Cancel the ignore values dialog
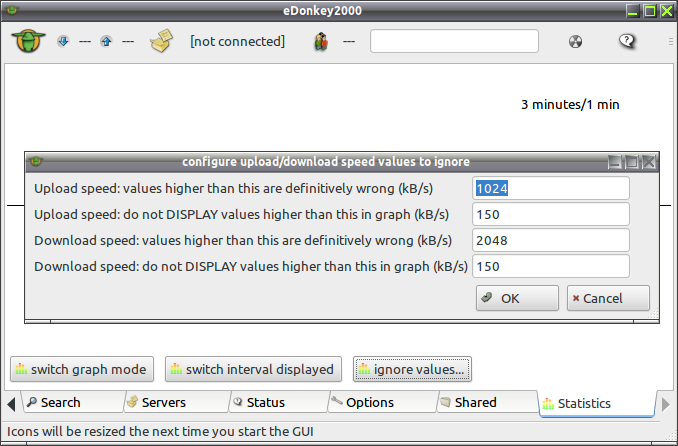 [608, 298]
